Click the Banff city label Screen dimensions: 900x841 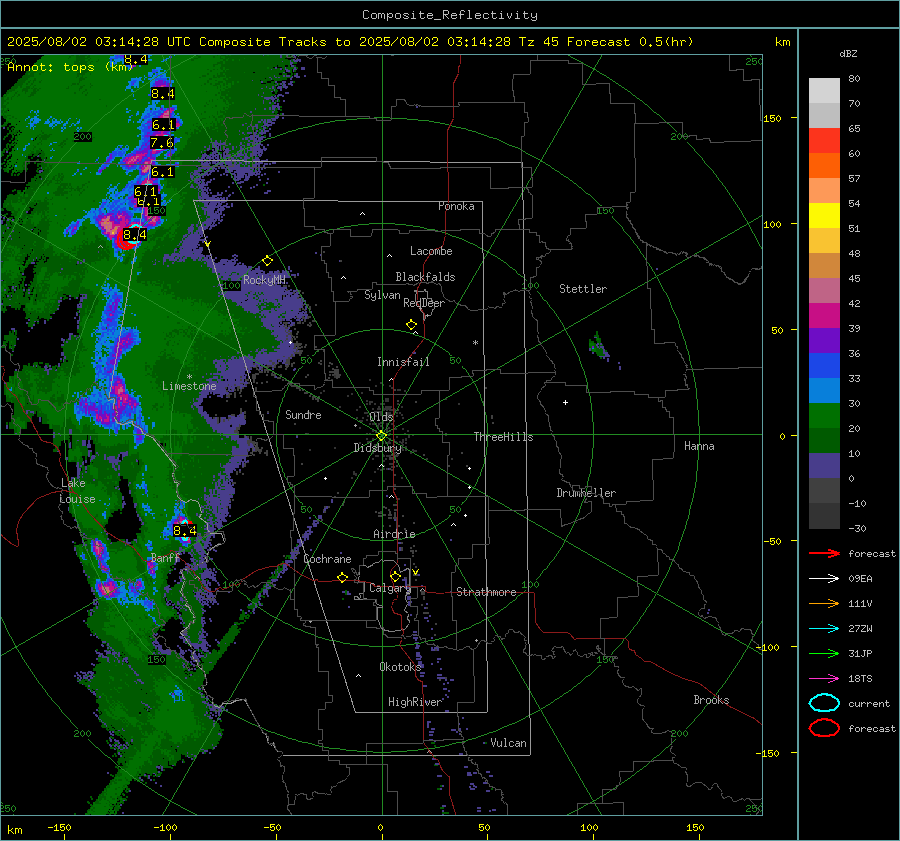[165, 558]
